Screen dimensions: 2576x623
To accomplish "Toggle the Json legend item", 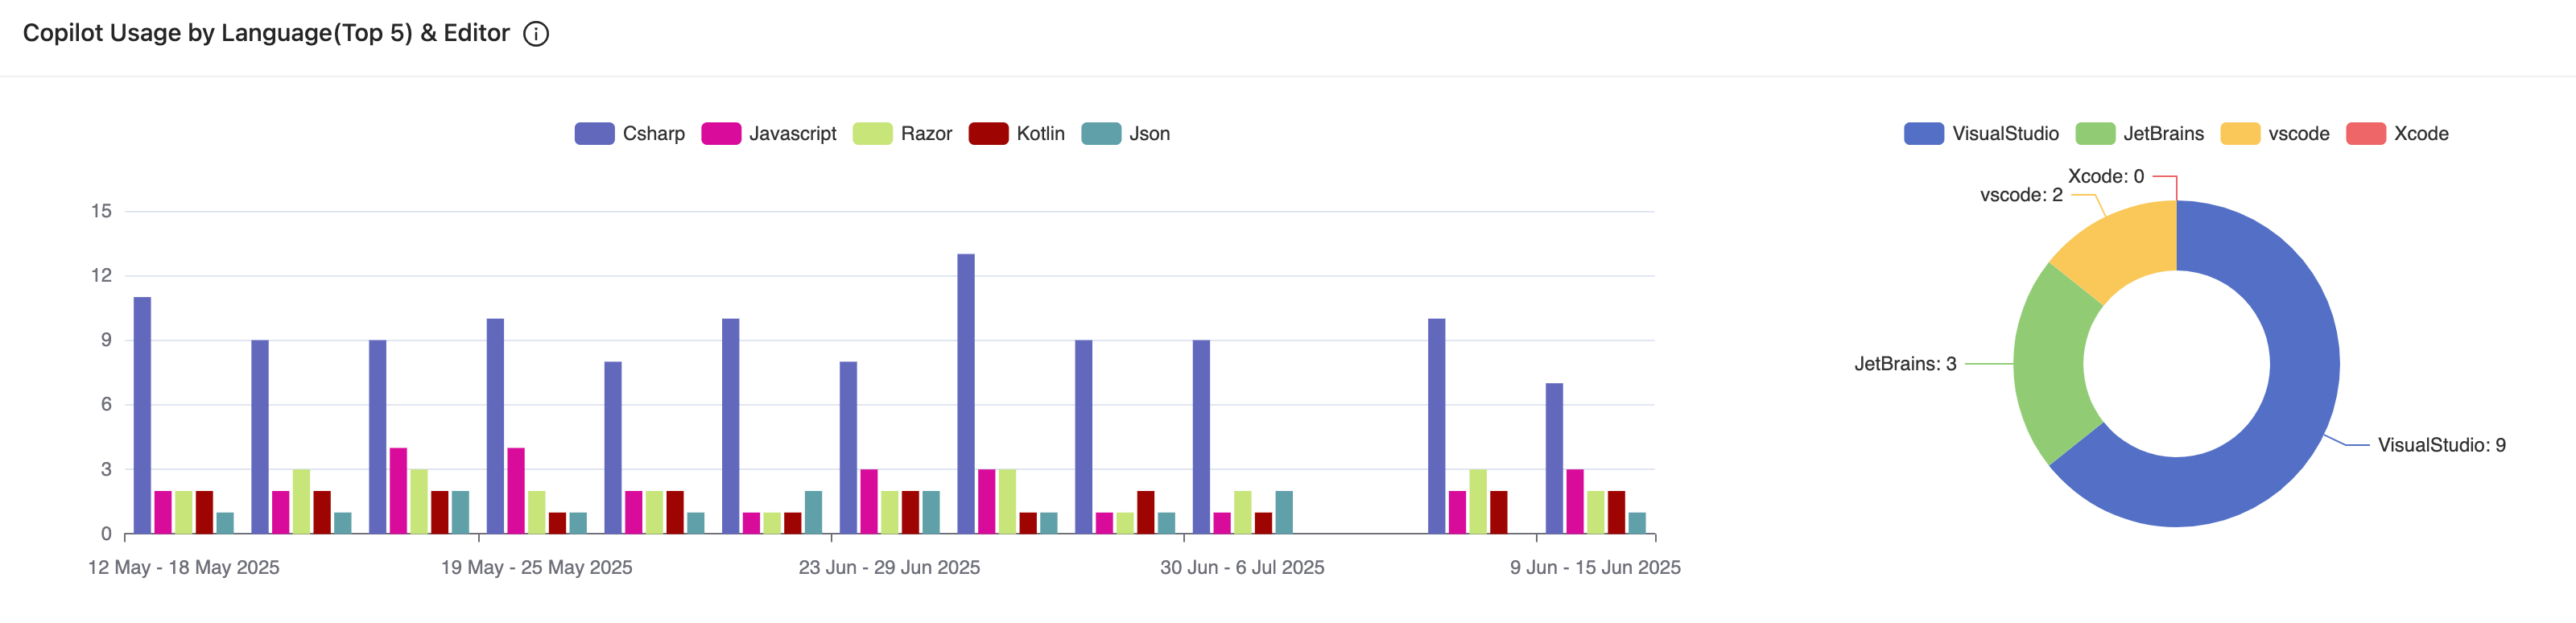I will click(x=1126, y=134).
